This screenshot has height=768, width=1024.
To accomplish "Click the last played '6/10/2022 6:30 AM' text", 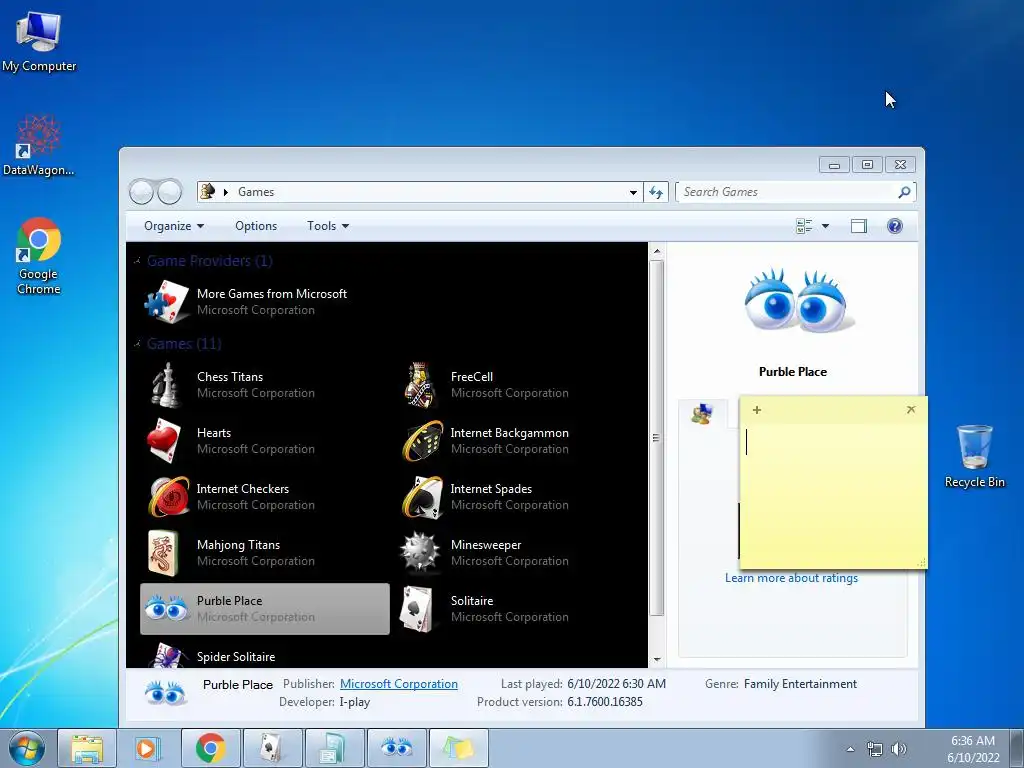I will tap(616, 684).
